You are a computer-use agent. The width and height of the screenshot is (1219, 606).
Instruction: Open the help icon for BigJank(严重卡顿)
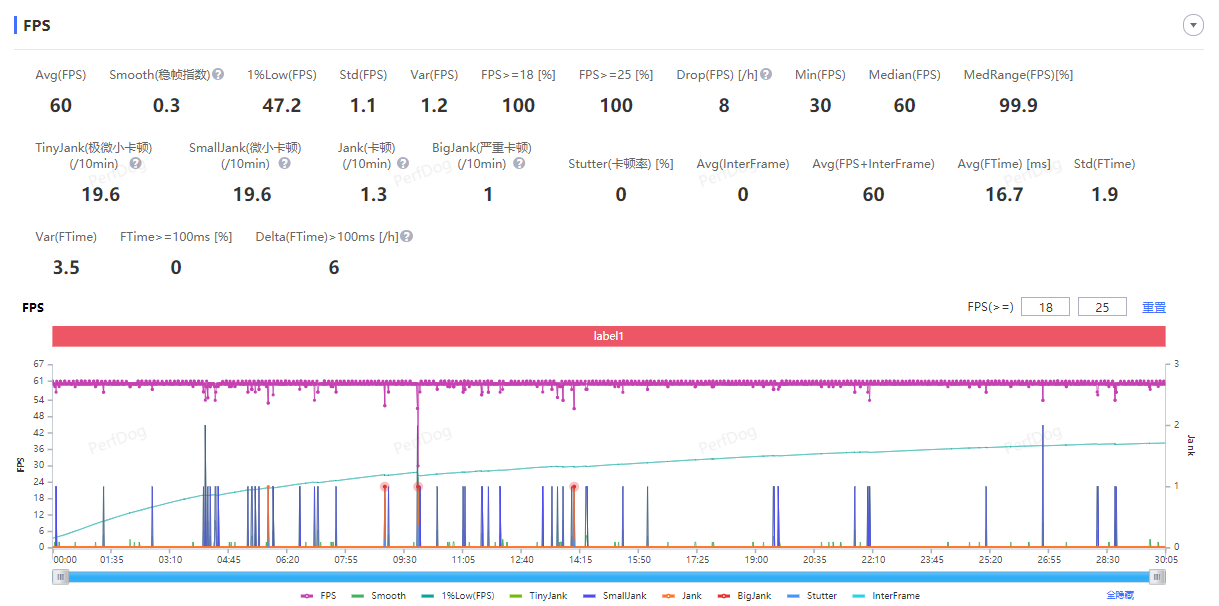519,164
